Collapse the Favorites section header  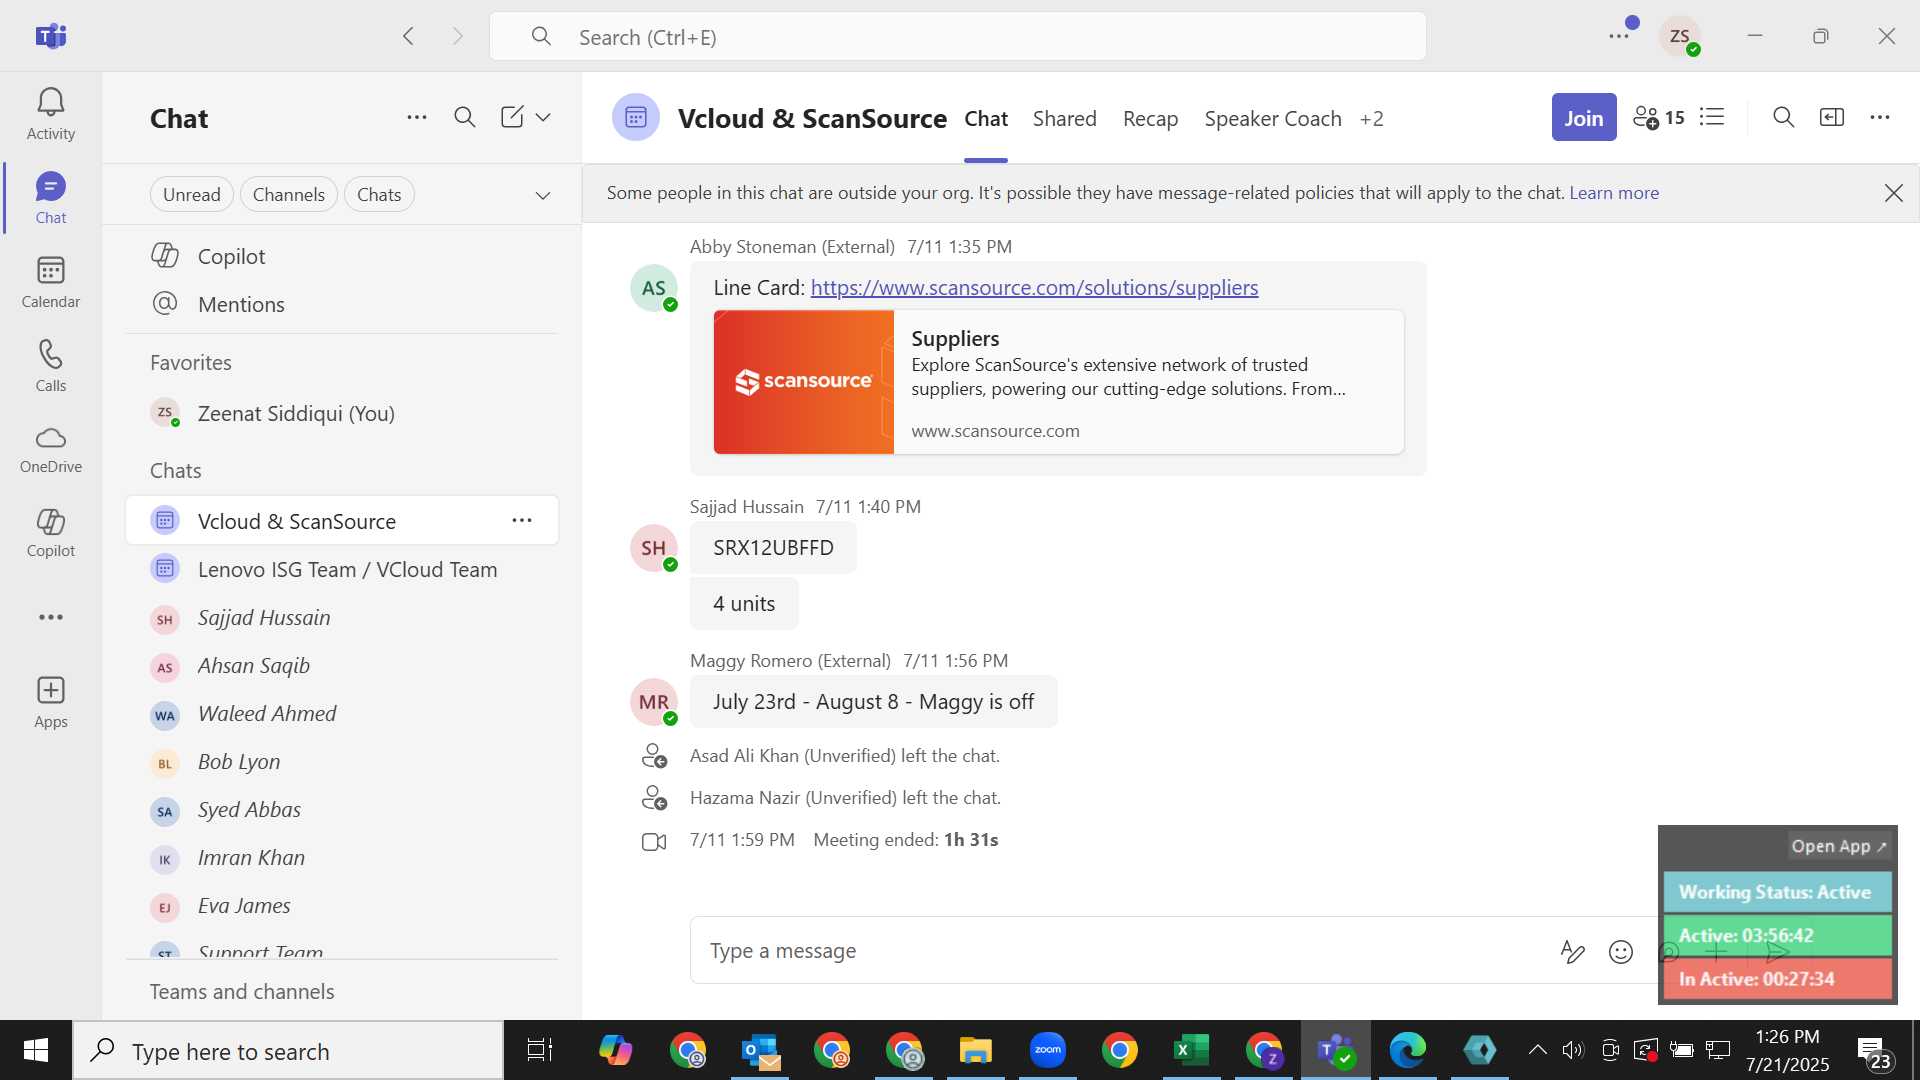191,362
